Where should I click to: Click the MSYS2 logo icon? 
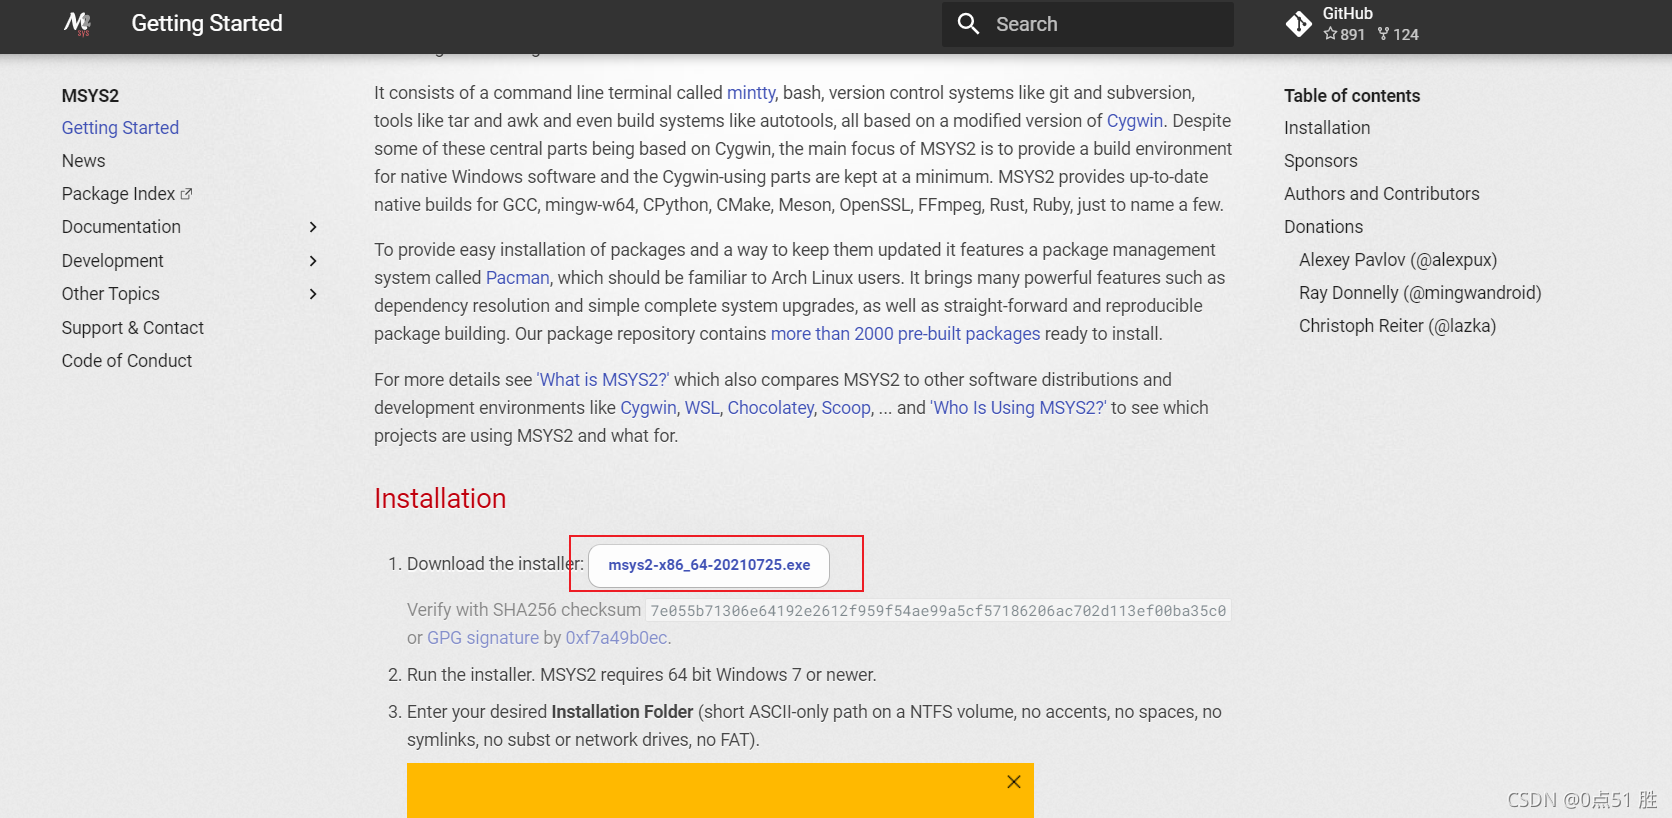pos(77,24)
